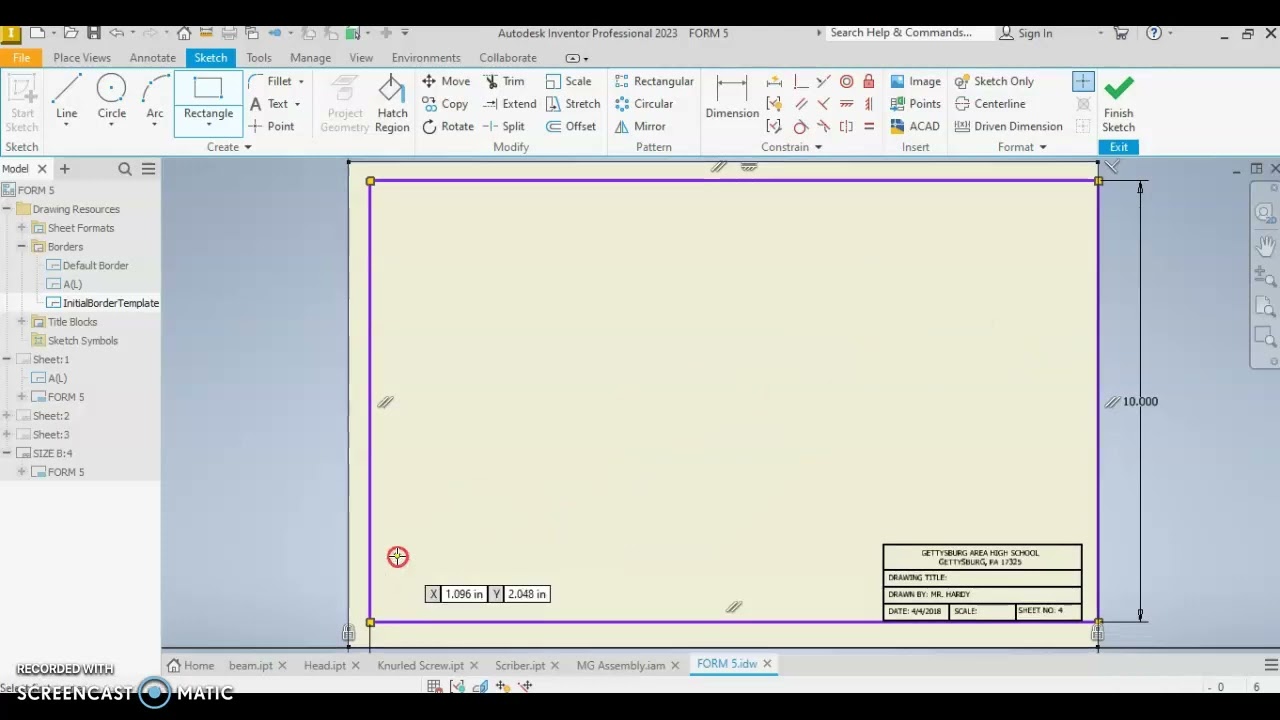The image size is (1280, 720).
Task: Apply the Concentric constraint
Action: [x=846, y=81]
